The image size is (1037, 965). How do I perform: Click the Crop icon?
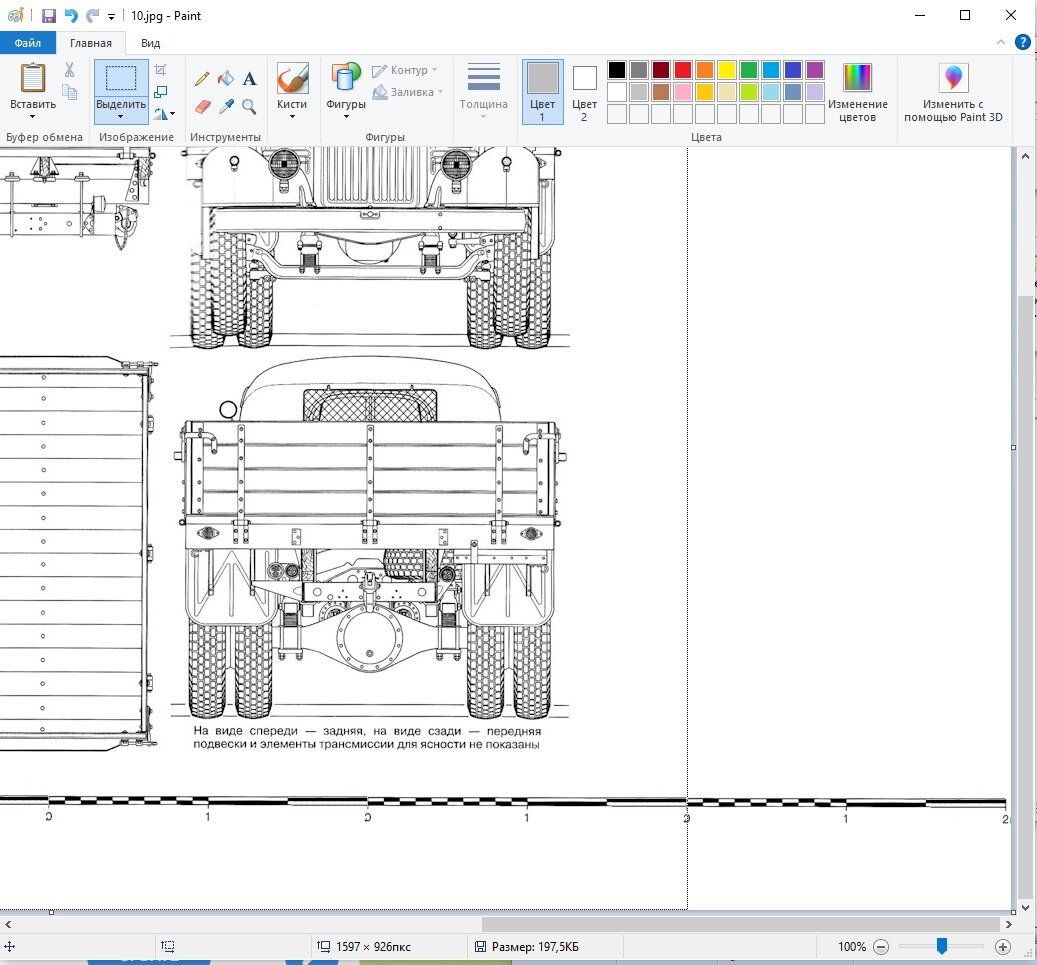[161, 69]
